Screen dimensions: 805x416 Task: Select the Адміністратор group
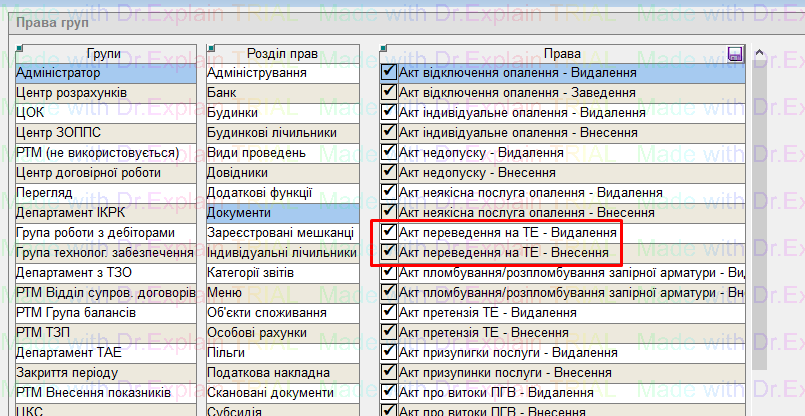tap(104, 73)
